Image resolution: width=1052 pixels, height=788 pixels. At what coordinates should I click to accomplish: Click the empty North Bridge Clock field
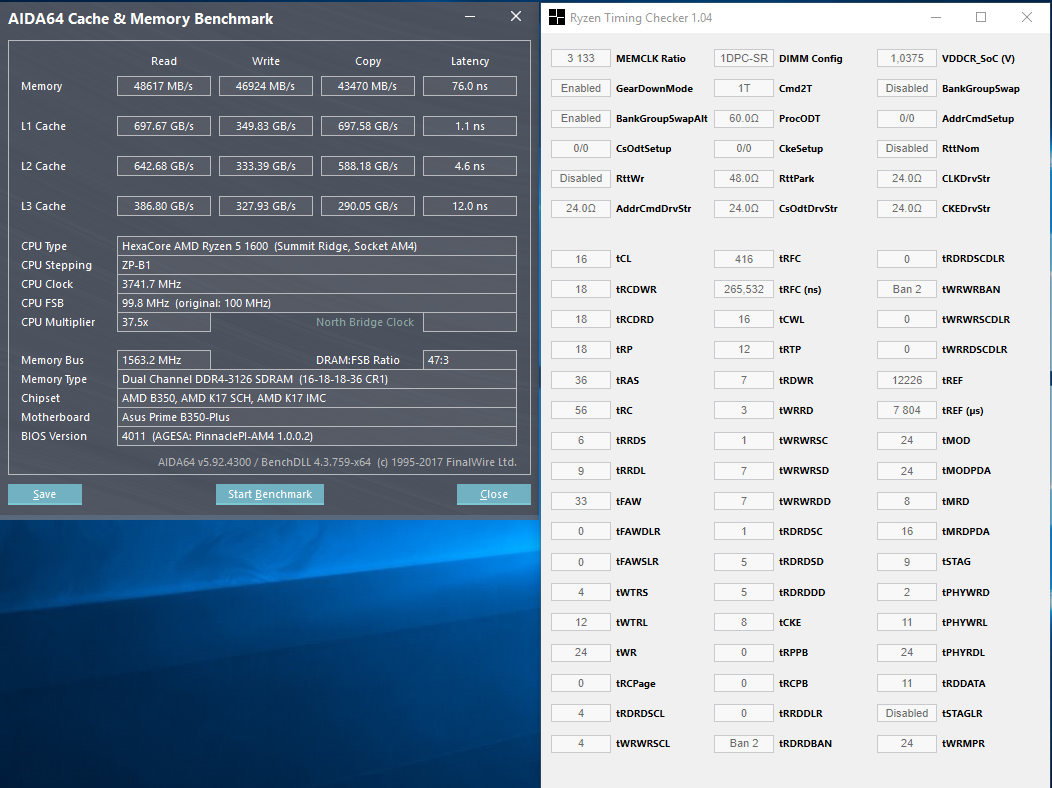coord(470,322)
